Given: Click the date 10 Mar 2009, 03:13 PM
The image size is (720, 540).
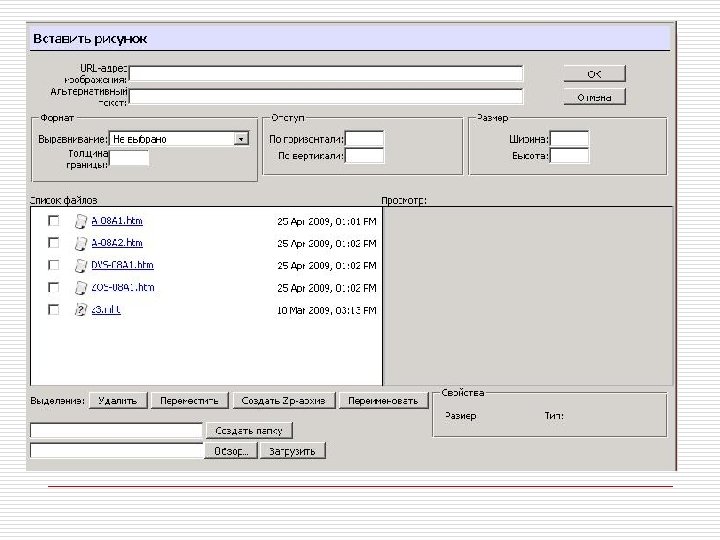Looking at the screenshot, I should pos(327,310).
